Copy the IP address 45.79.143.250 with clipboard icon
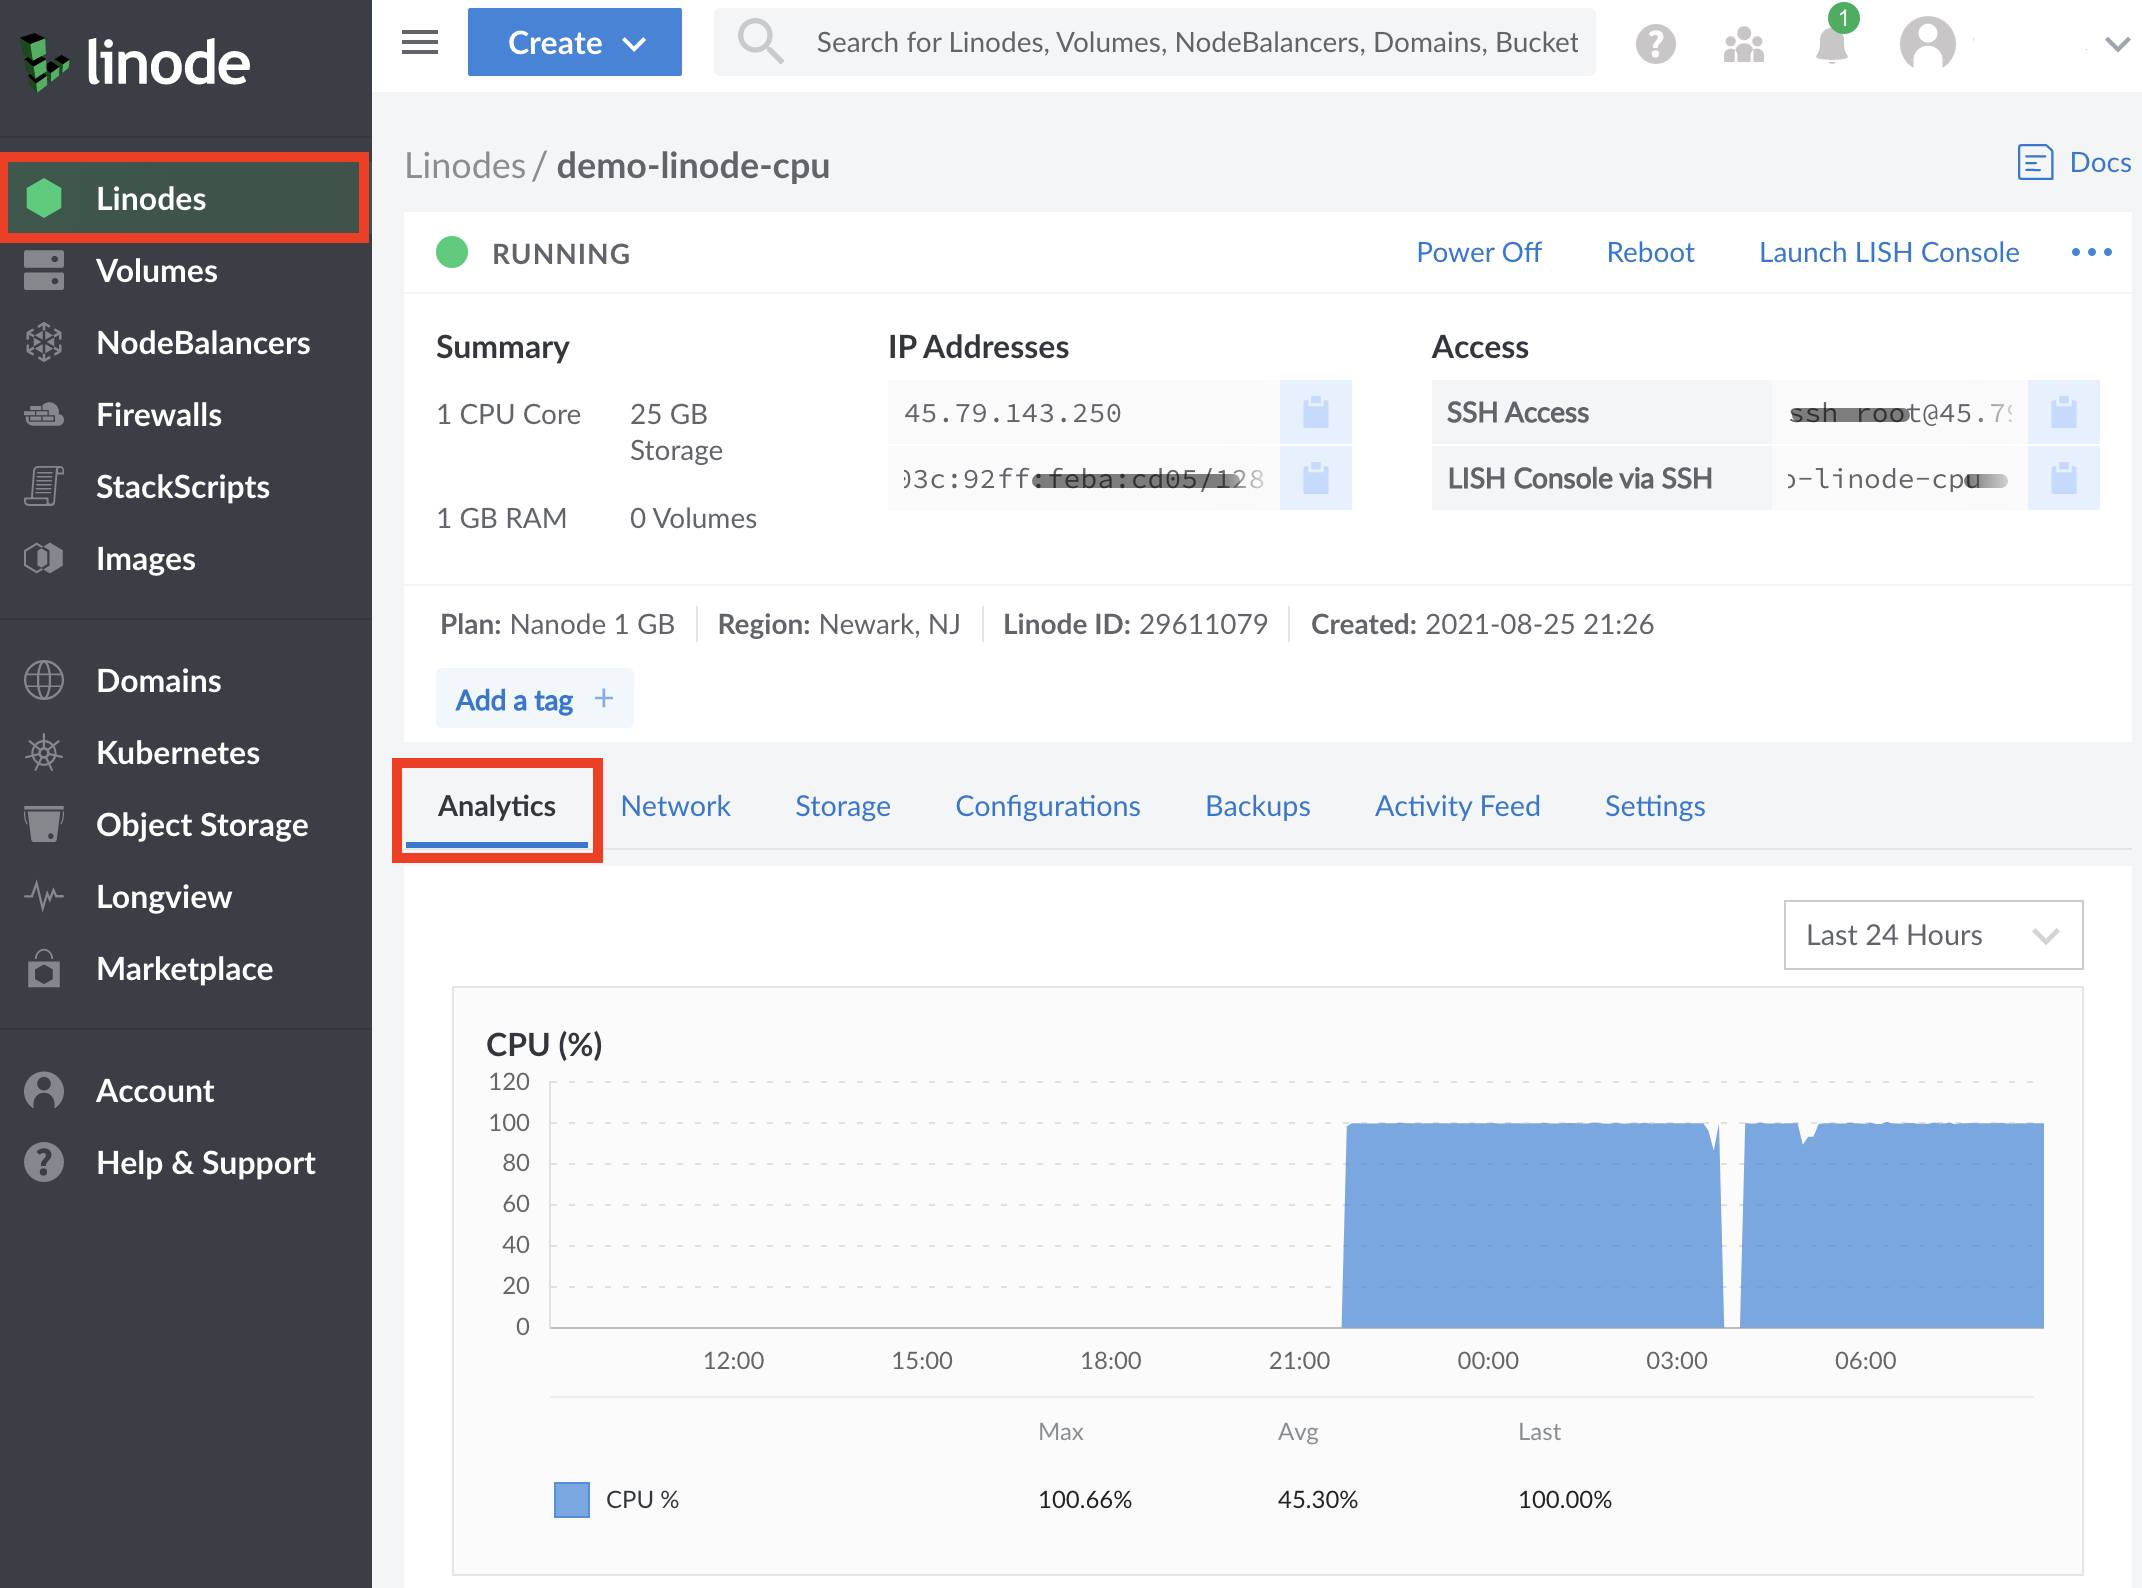2142x1588 pixels. point(1315,412)
